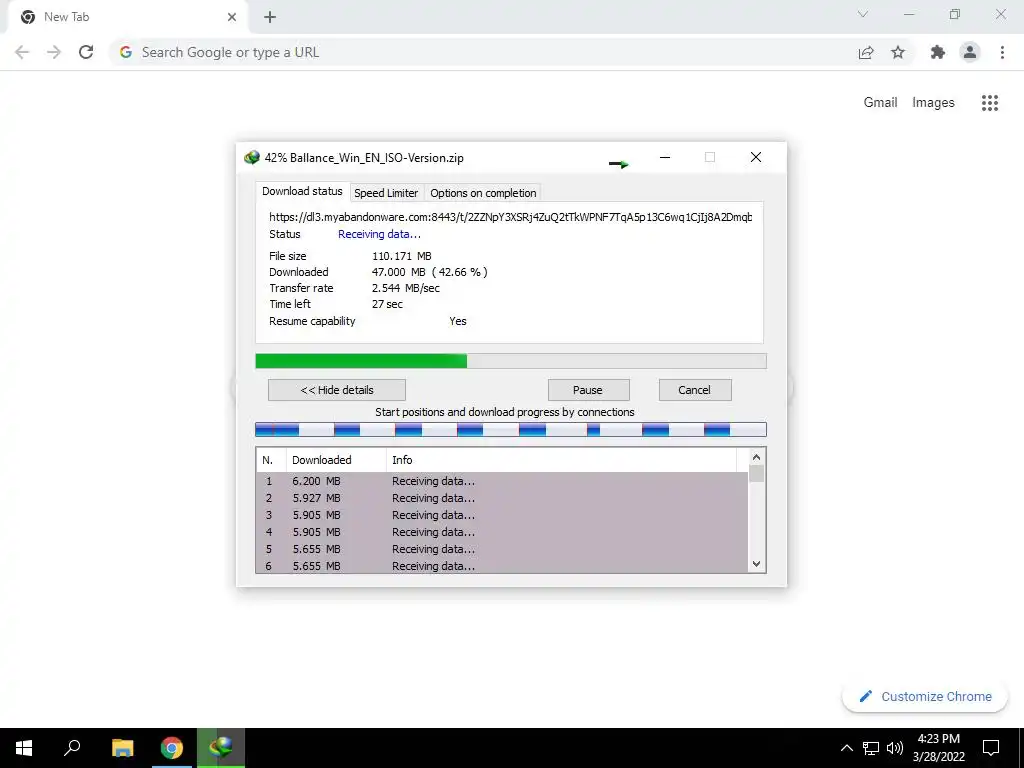Click the file size value 110.171 MB

[x=402, y=256]
